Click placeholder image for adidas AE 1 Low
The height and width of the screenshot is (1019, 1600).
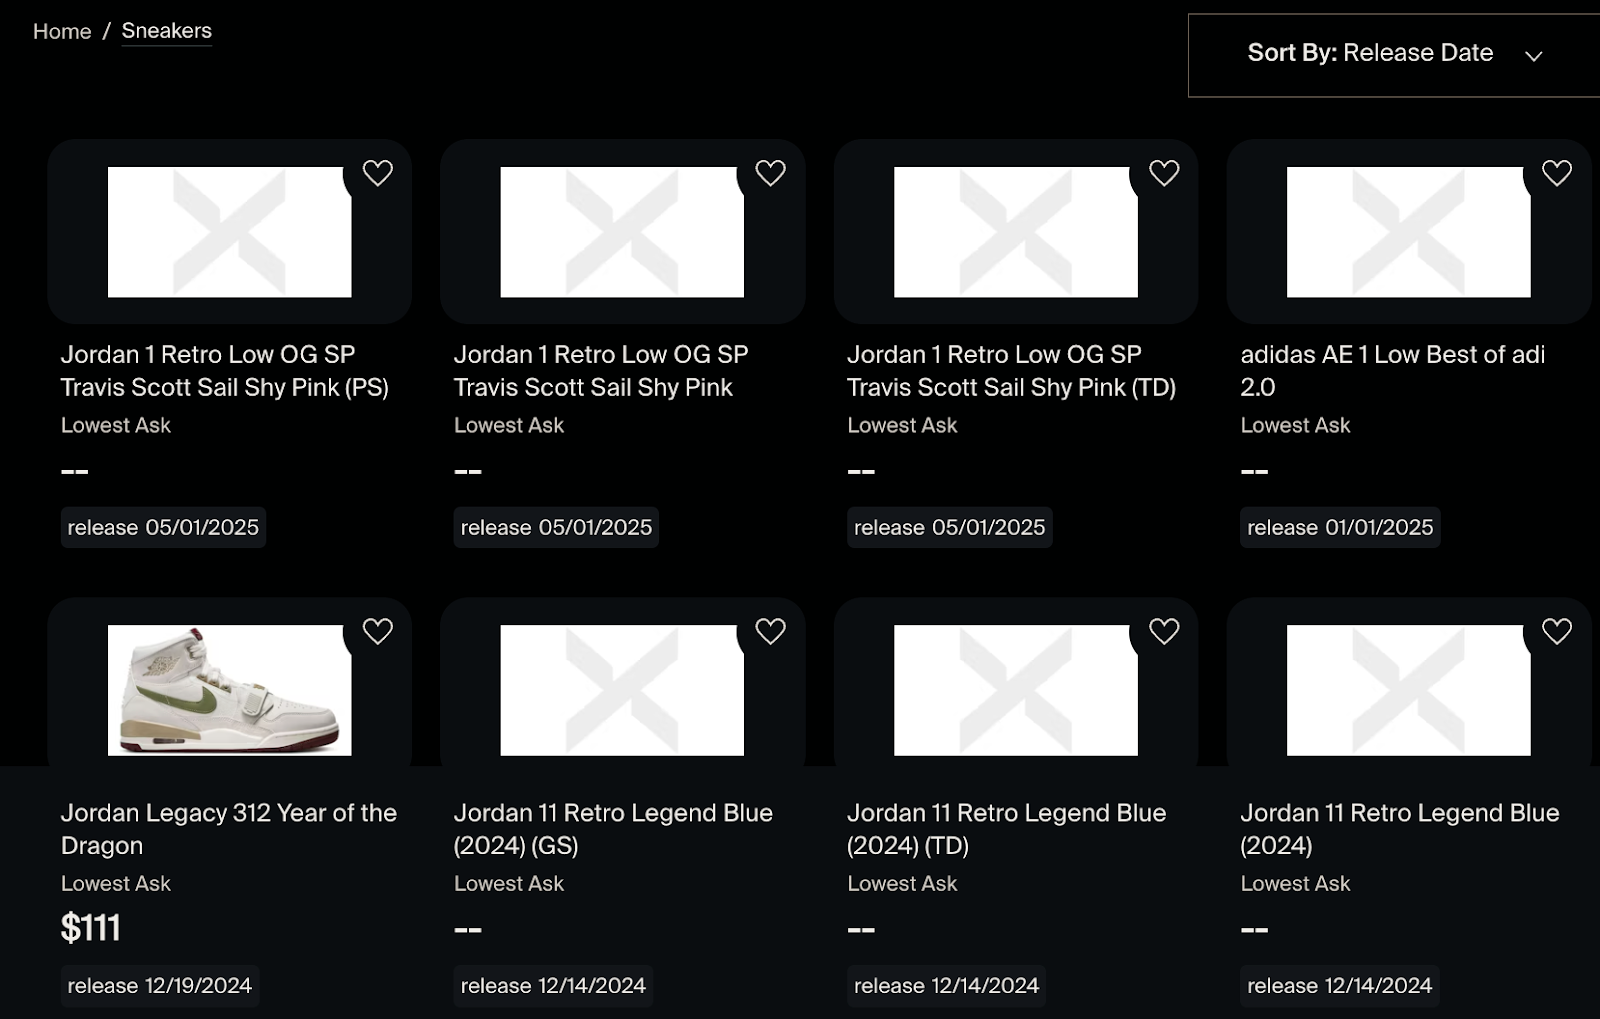(x=1409, y=232)
